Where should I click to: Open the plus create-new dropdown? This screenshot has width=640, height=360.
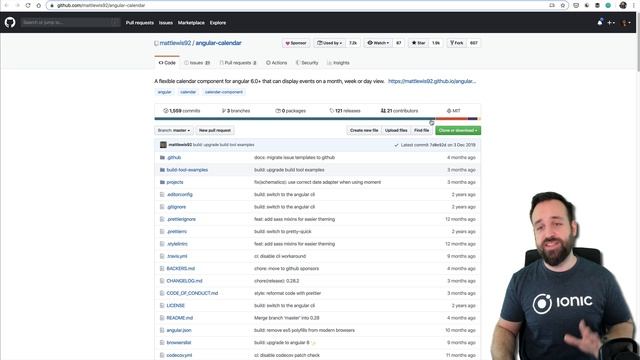611,23
